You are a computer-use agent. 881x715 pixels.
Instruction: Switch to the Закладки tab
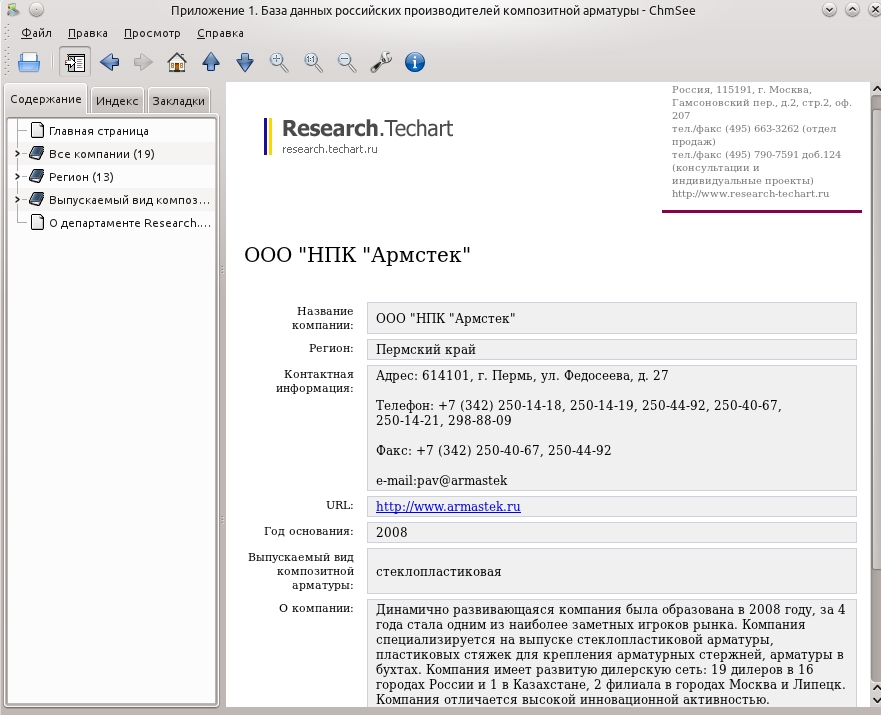[179, 101]
